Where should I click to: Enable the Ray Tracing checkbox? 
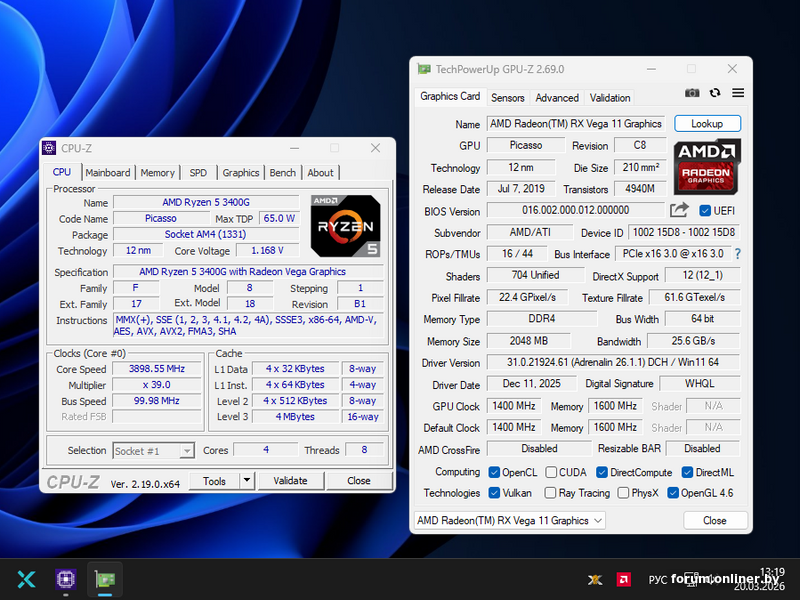coord(549,493)
